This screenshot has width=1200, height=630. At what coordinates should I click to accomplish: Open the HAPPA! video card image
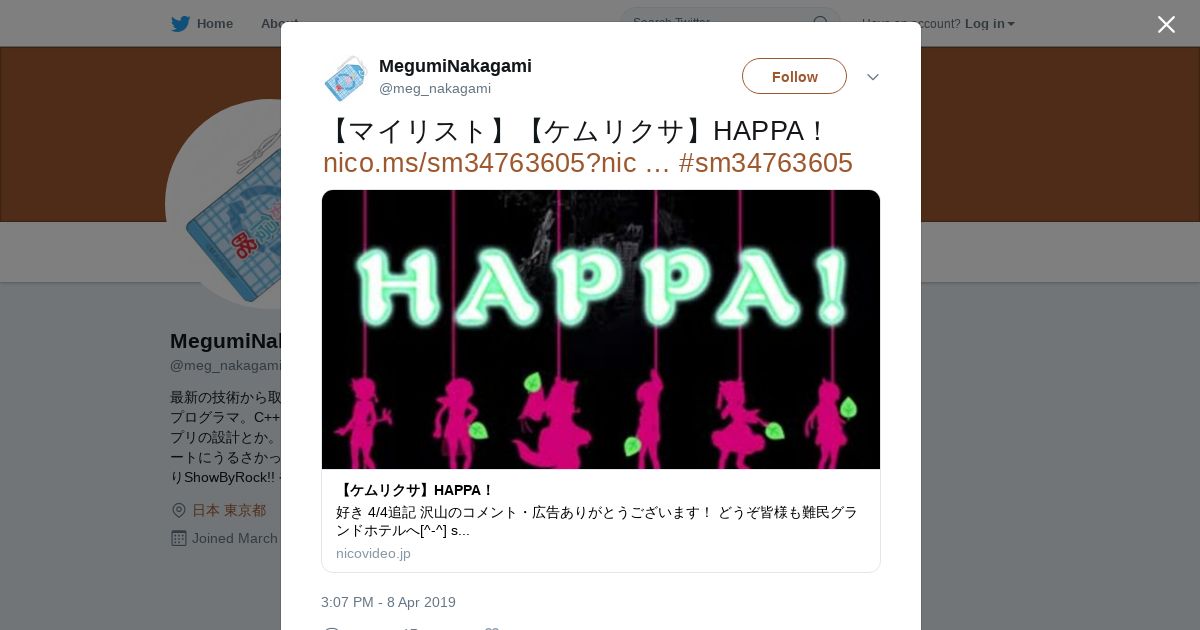tap(601, 329)
